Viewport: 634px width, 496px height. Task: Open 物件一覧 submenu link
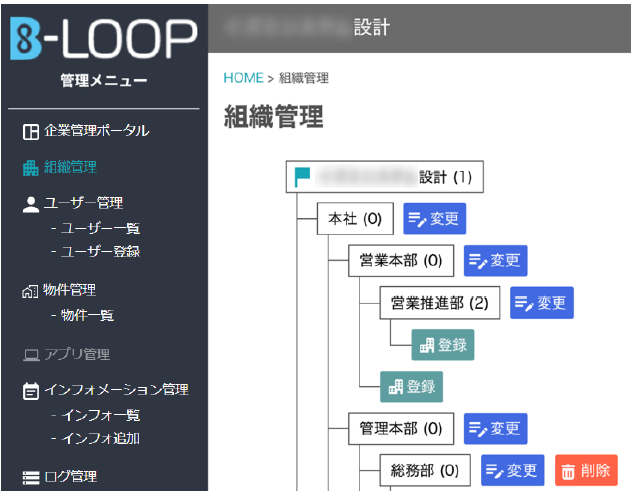click(x=87, y=315)
